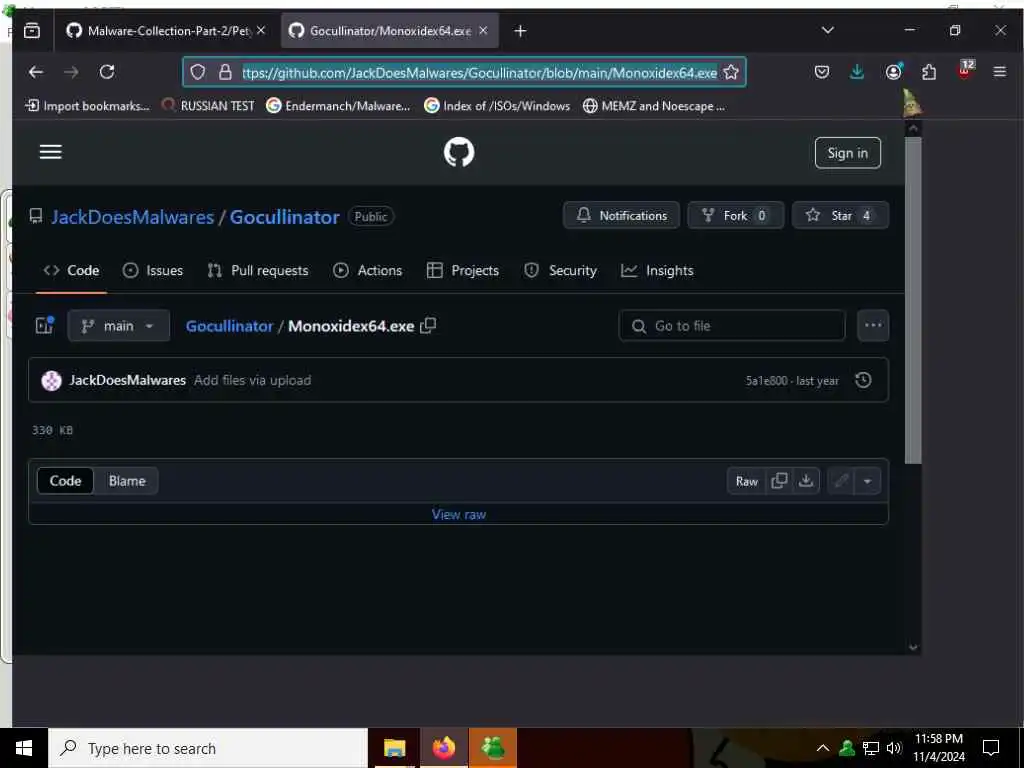The image size is (1024, 768).
Task: Open Windows Start menu
Action: (24, 748)
